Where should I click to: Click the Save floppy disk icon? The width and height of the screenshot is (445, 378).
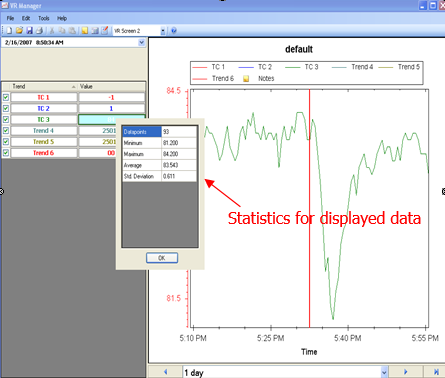tap(29, 31)
